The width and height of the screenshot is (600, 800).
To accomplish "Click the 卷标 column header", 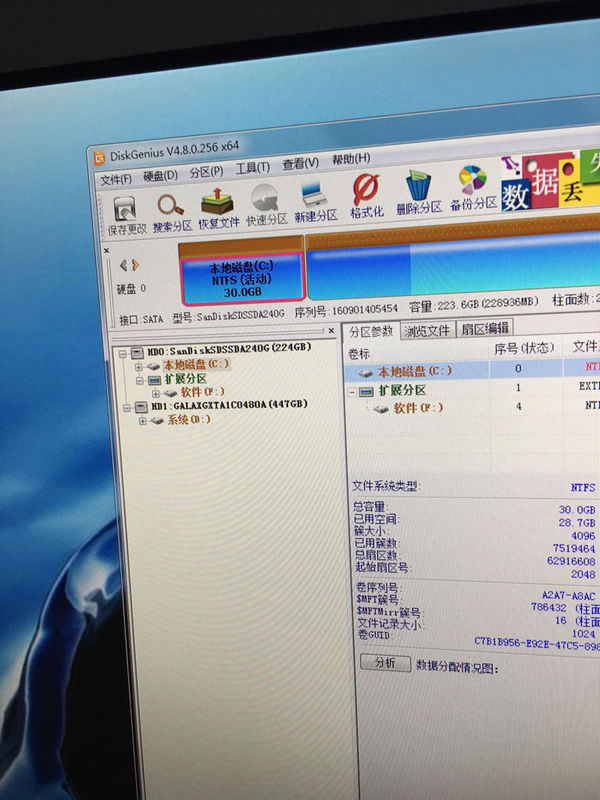I will pyautogui.click(x=359, y=354).
